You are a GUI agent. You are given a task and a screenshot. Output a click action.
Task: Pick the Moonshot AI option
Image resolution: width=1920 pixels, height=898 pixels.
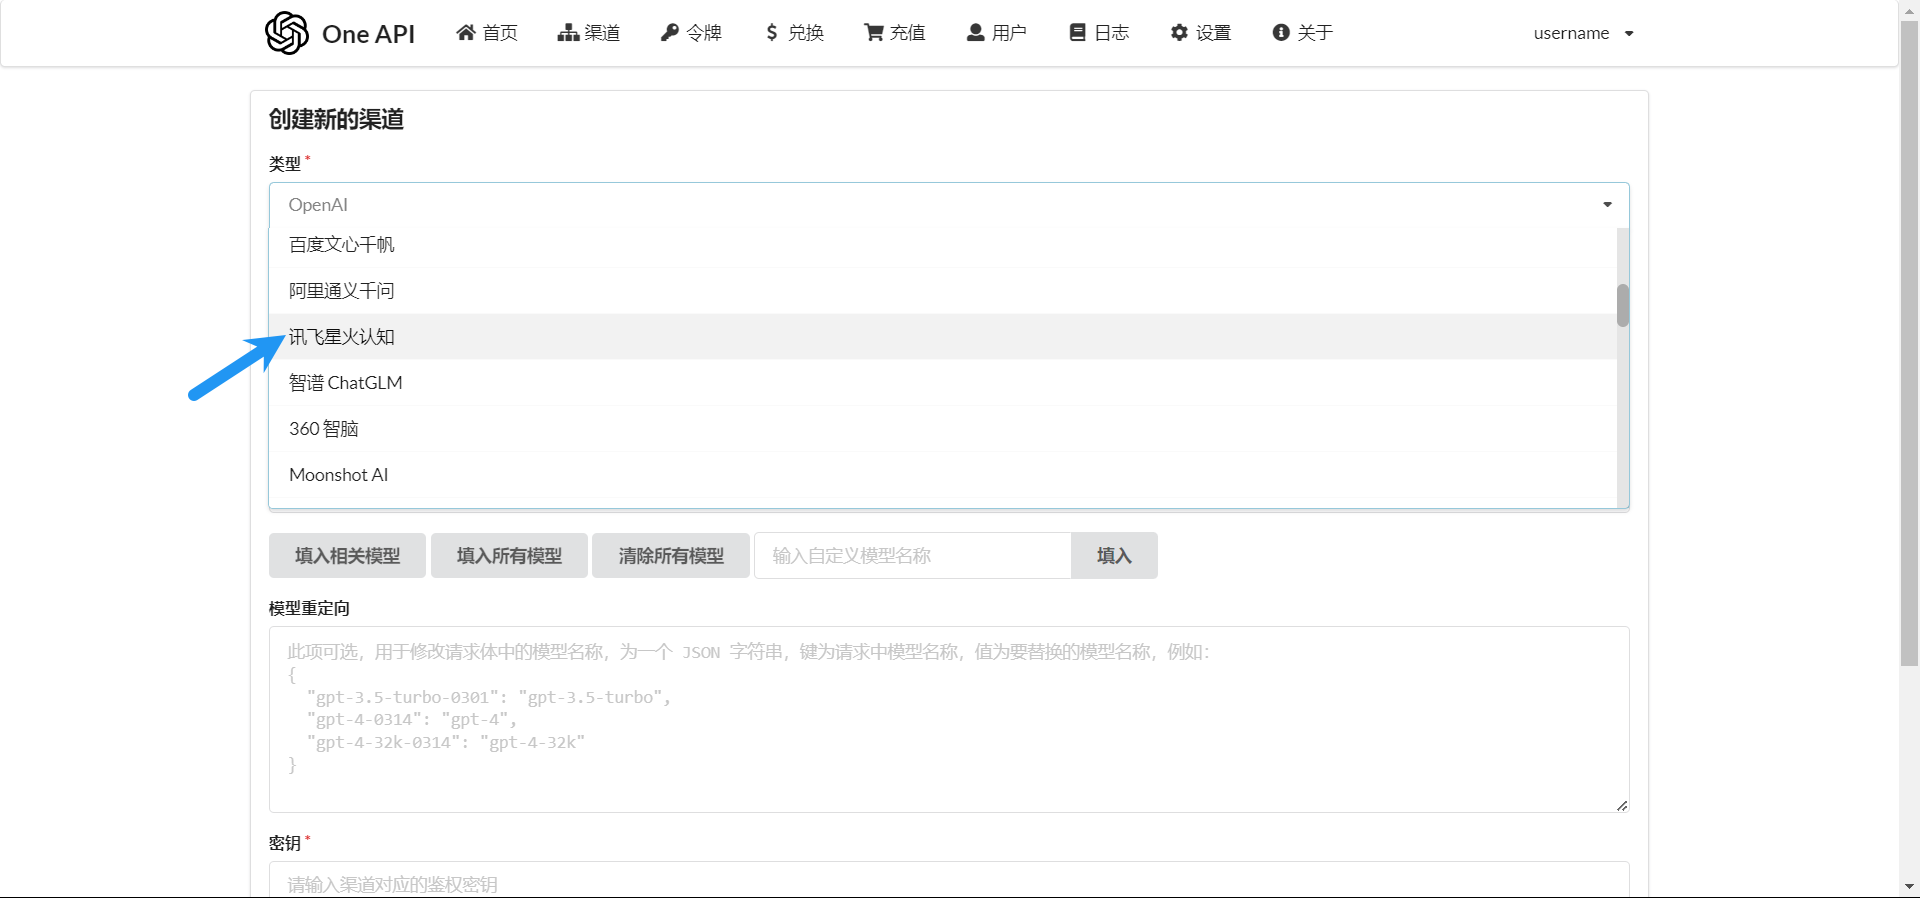(x=339, y=475)
